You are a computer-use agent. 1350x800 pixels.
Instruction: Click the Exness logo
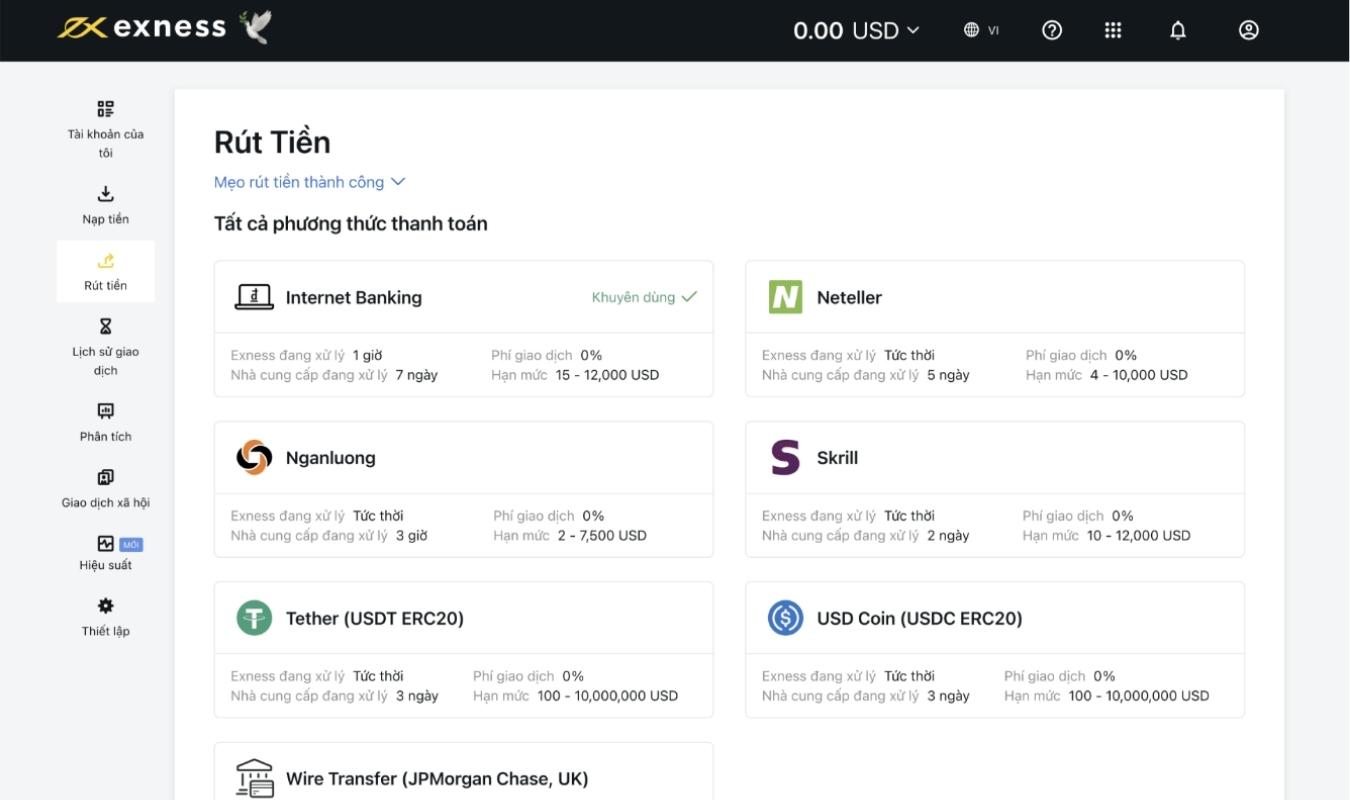click(141, 28)
